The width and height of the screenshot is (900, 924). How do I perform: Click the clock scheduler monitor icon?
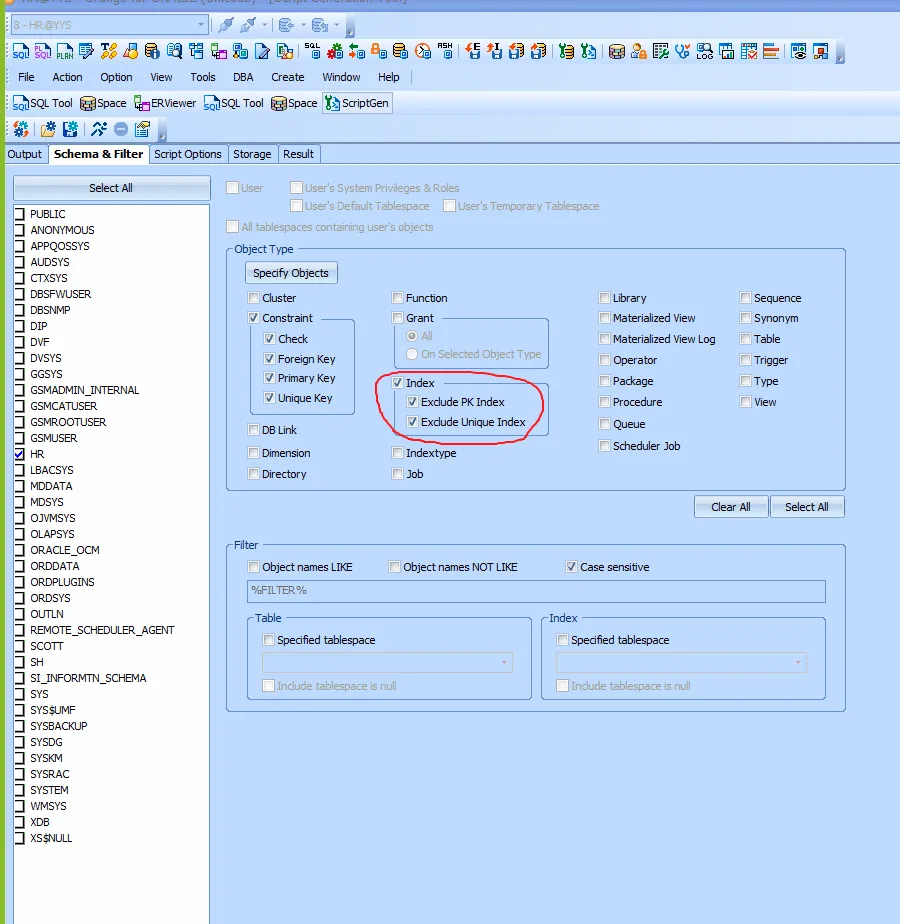pyautogui.click(x=423, y=52)
